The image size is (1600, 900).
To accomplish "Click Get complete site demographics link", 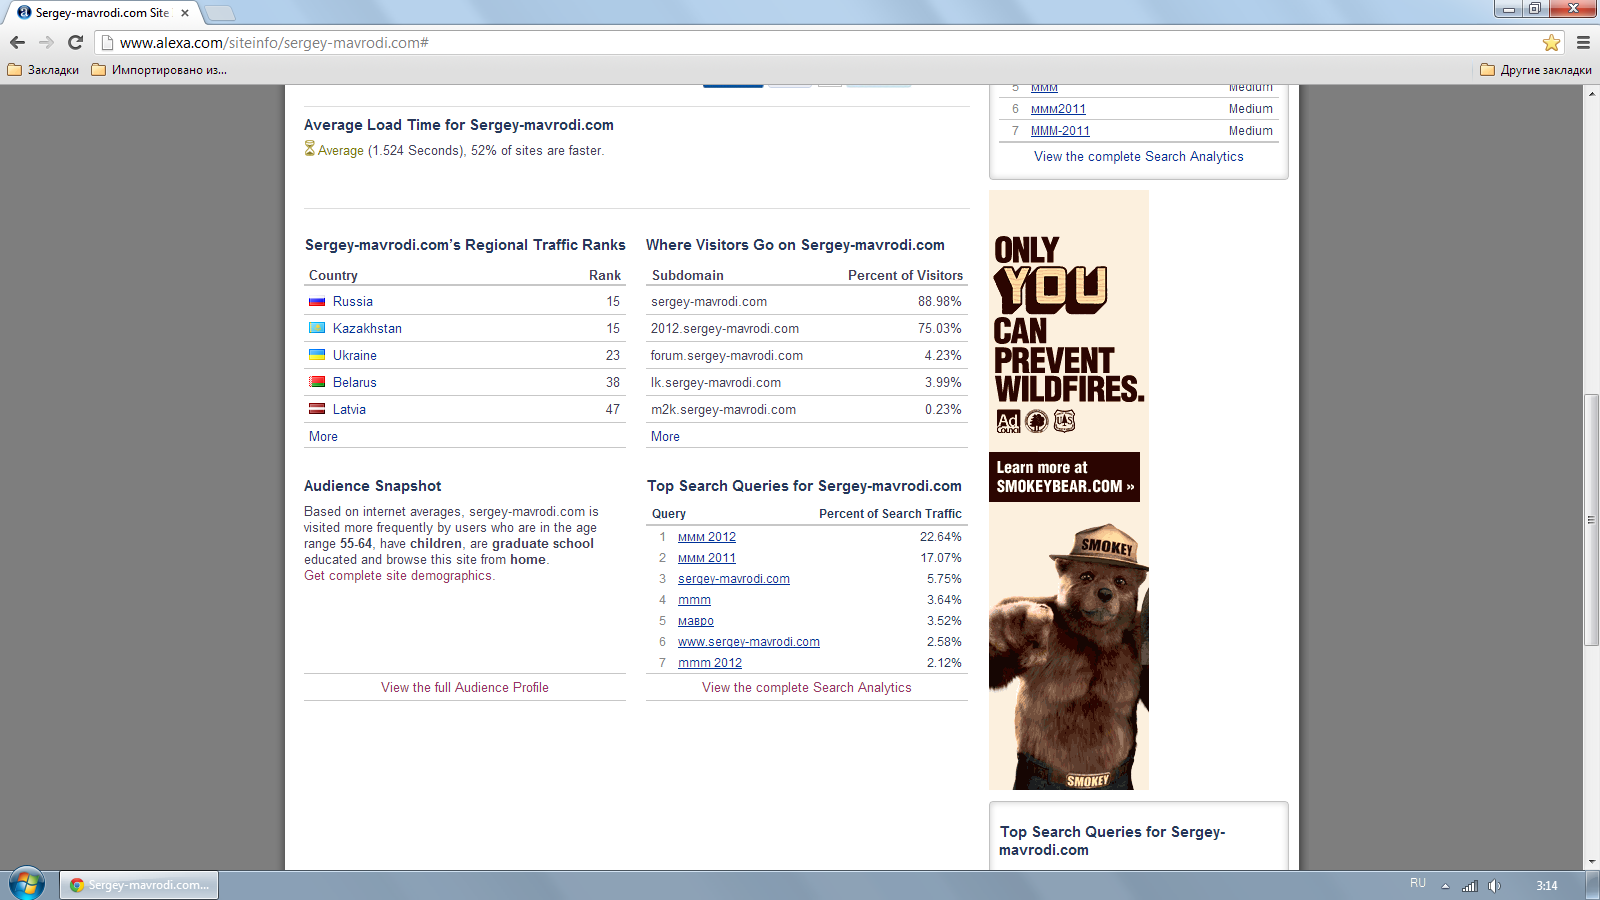I will pos(398,575).
